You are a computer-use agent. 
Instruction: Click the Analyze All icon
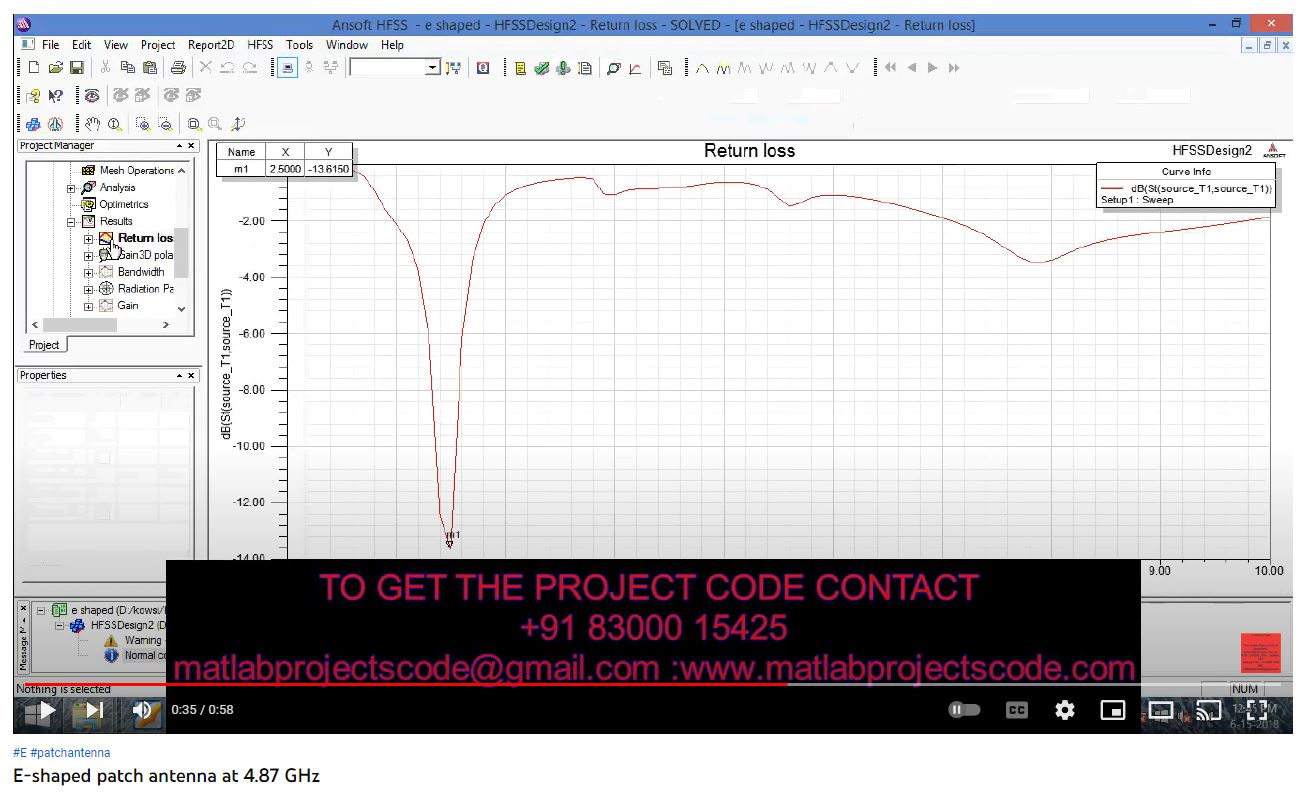click(x=563, y=68)
